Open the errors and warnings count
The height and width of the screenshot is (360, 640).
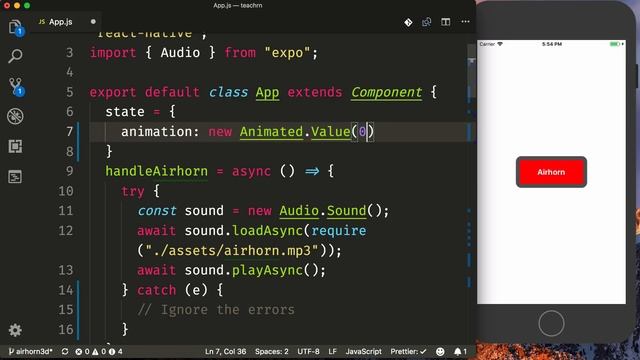(99, 351)
